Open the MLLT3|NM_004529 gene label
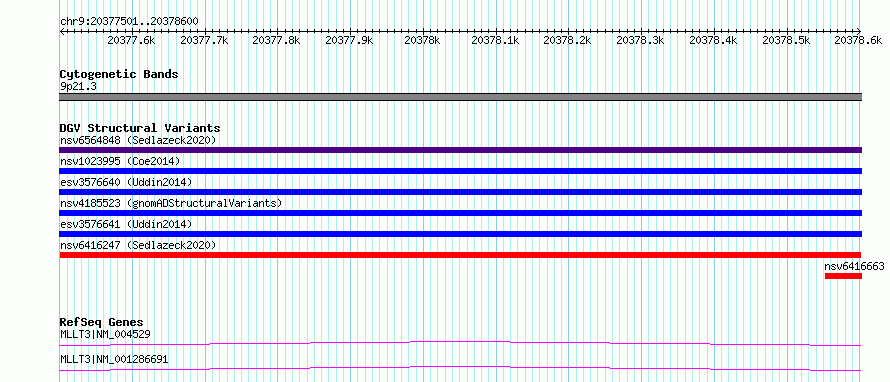 (x=105, y=334)
